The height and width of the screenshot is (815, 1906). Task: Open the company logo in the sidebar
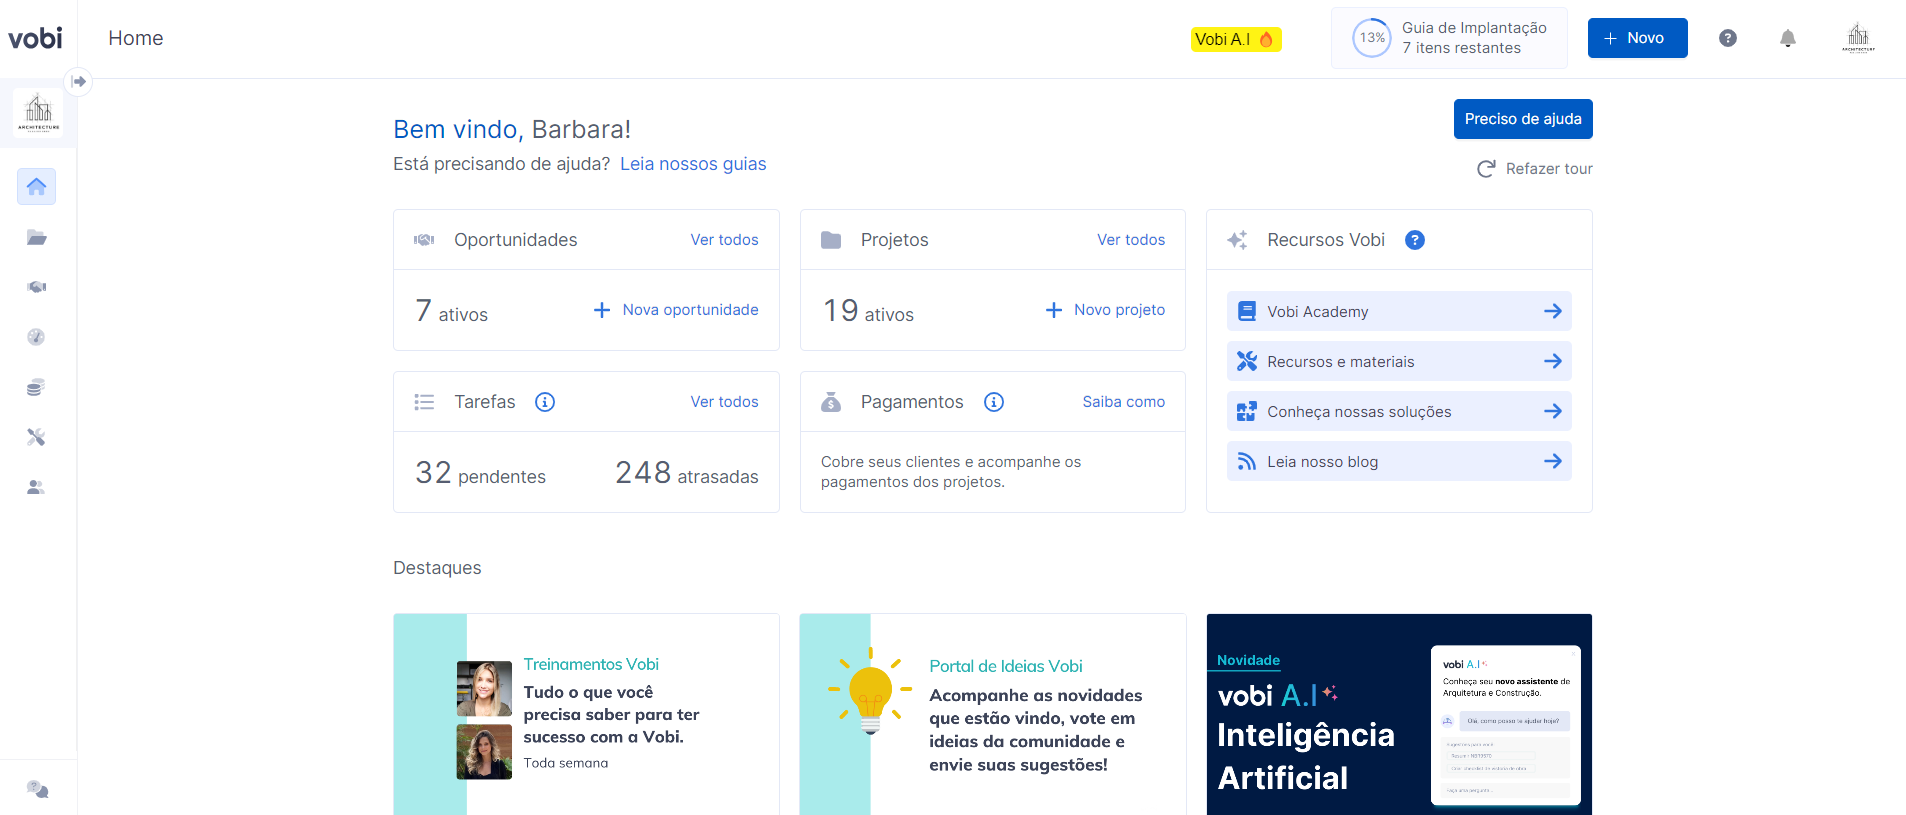(x=38, y=112)
